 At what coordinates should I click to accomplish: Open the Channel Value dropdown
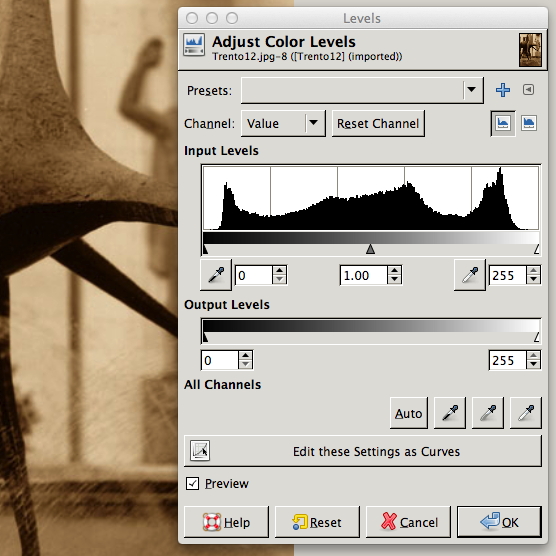point(283,123)
